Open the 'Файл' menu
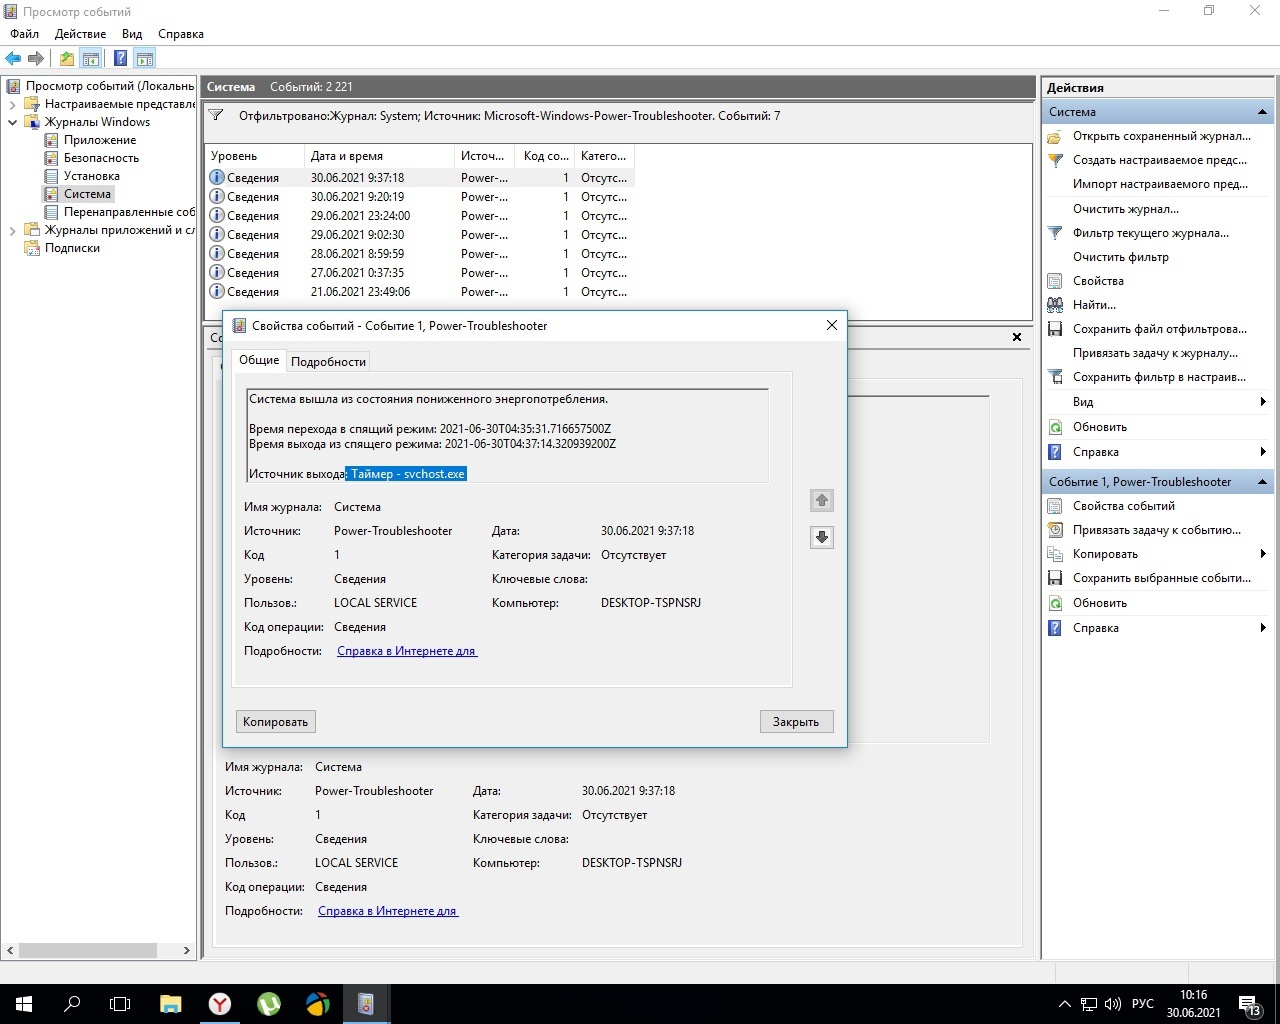This screenshot has width=1280, height=1024. (x=25, y=34)
